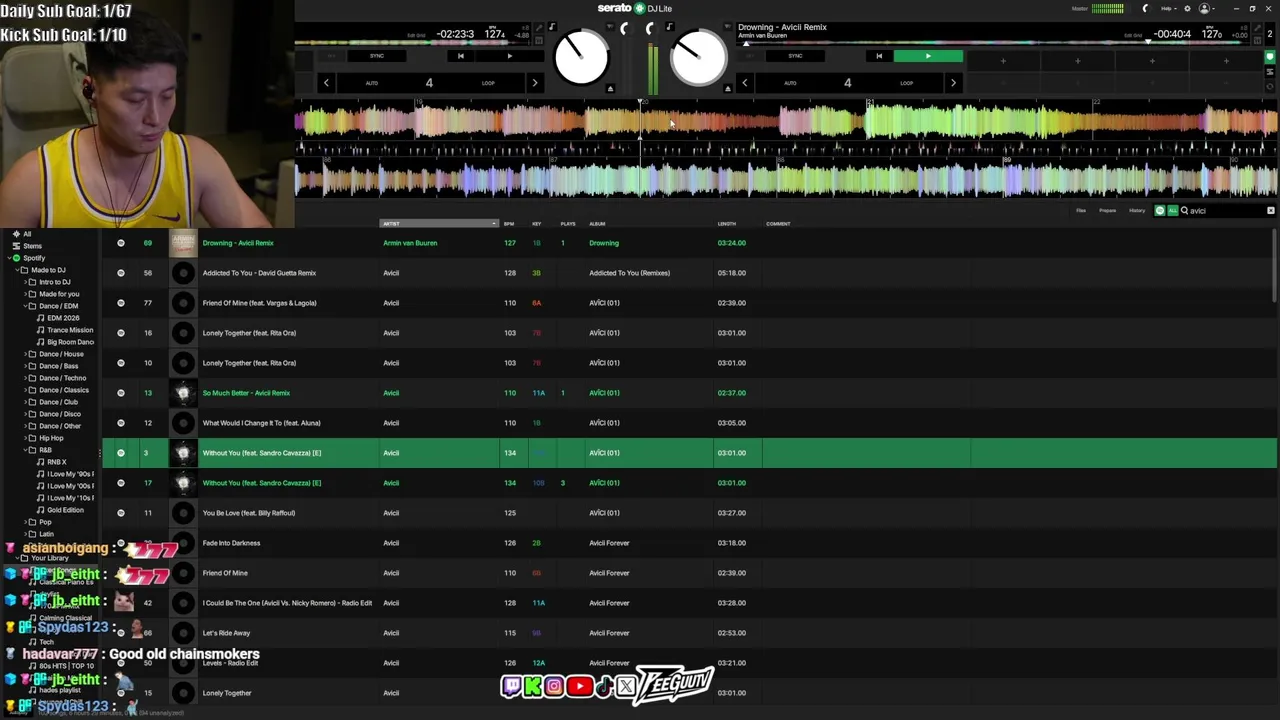Toggle LOOP on the left deck

[x=488, y=83]
